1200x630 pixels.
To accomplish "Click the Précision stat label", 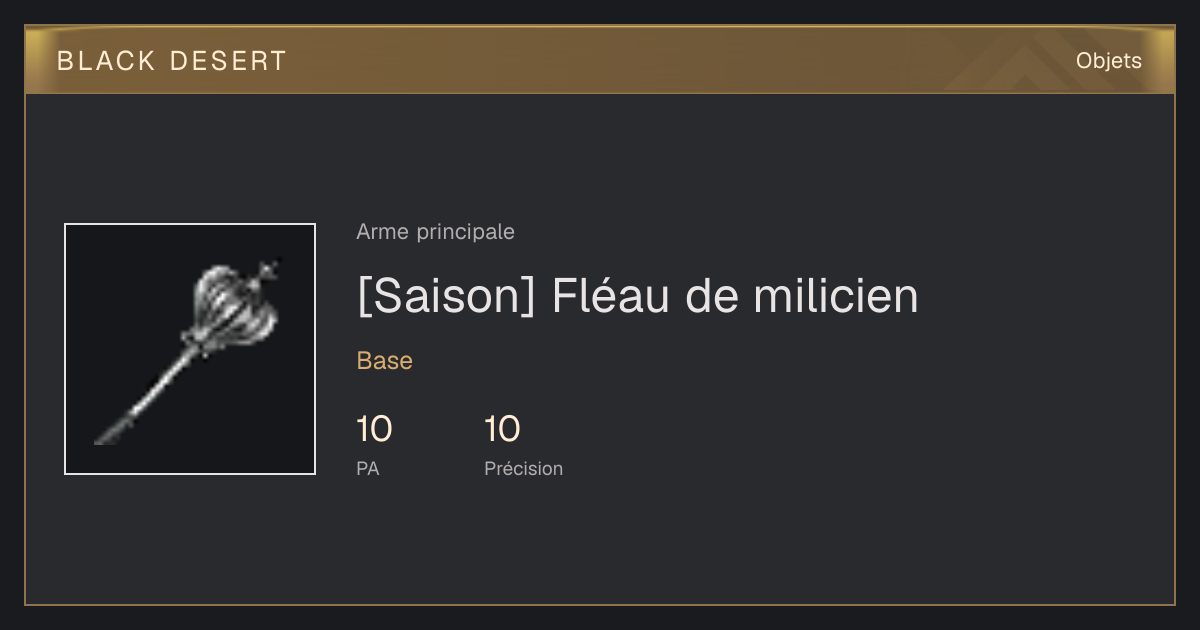I will pos(523,468).
